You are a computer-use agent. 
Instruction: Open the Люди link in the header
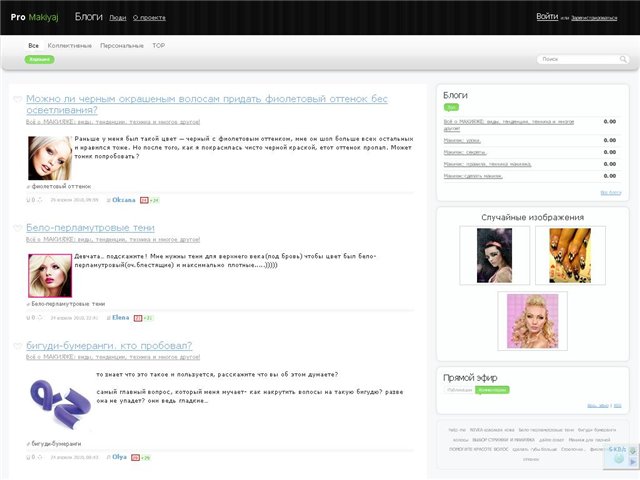click(x=118, y=18)
